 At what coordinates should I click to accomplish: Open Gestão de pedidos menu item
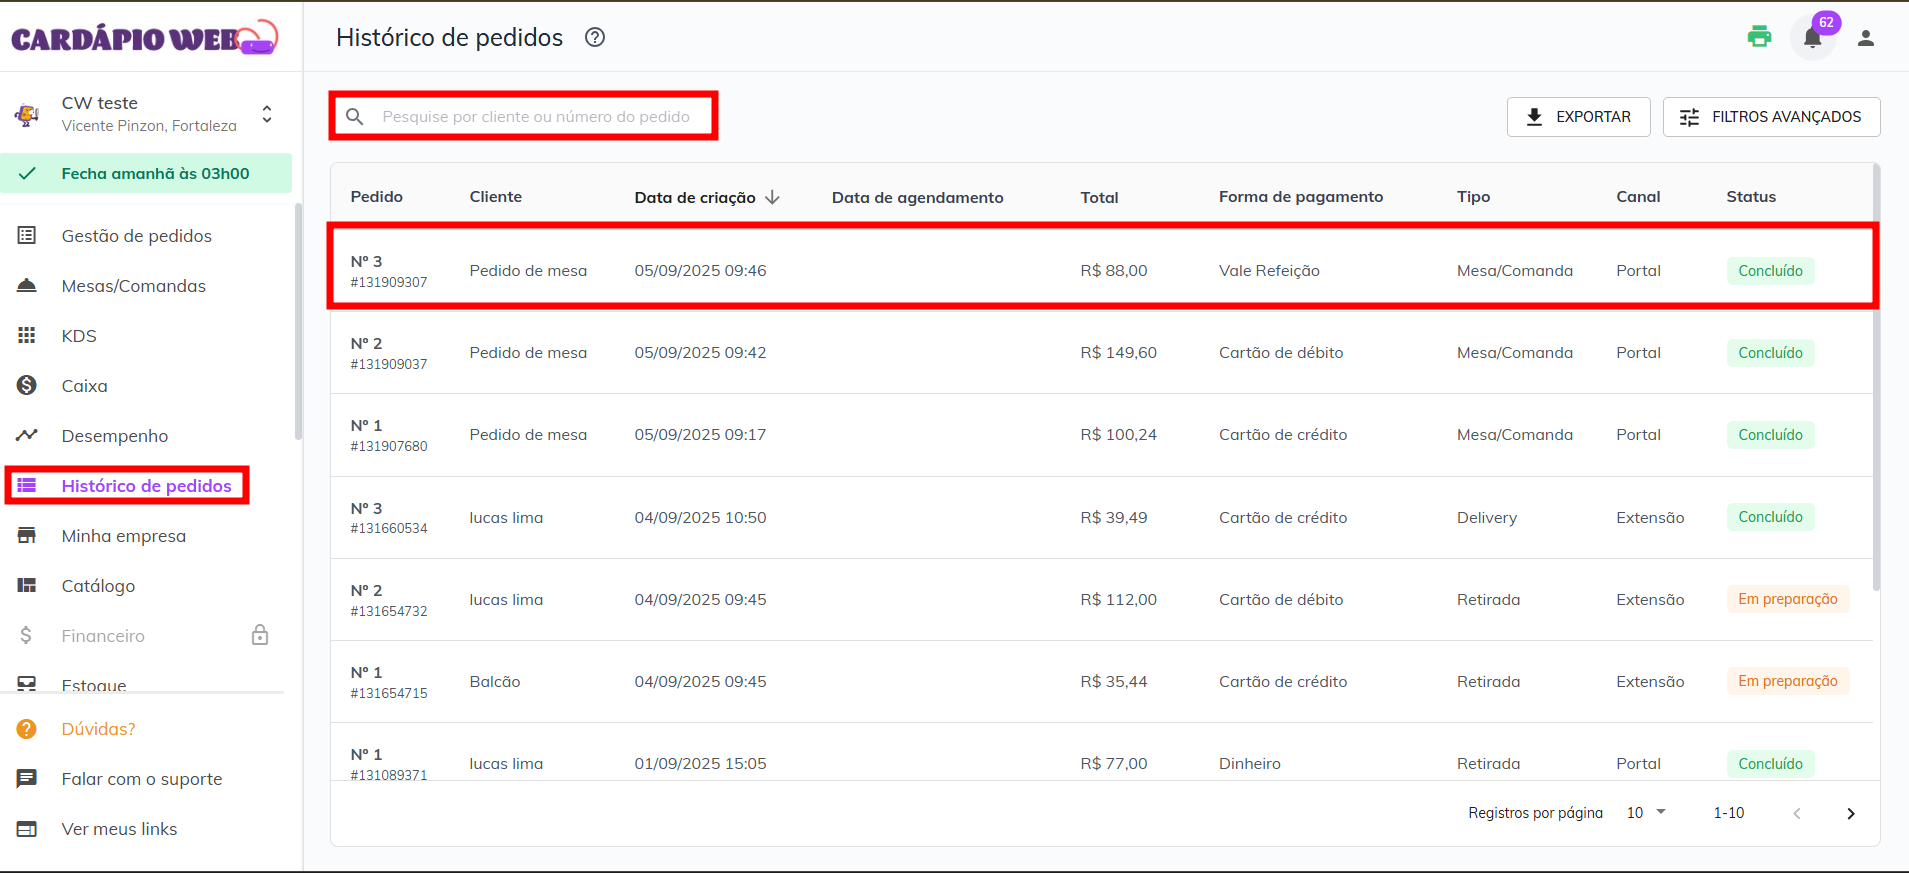pyautogui.click(x=136, y=236)
